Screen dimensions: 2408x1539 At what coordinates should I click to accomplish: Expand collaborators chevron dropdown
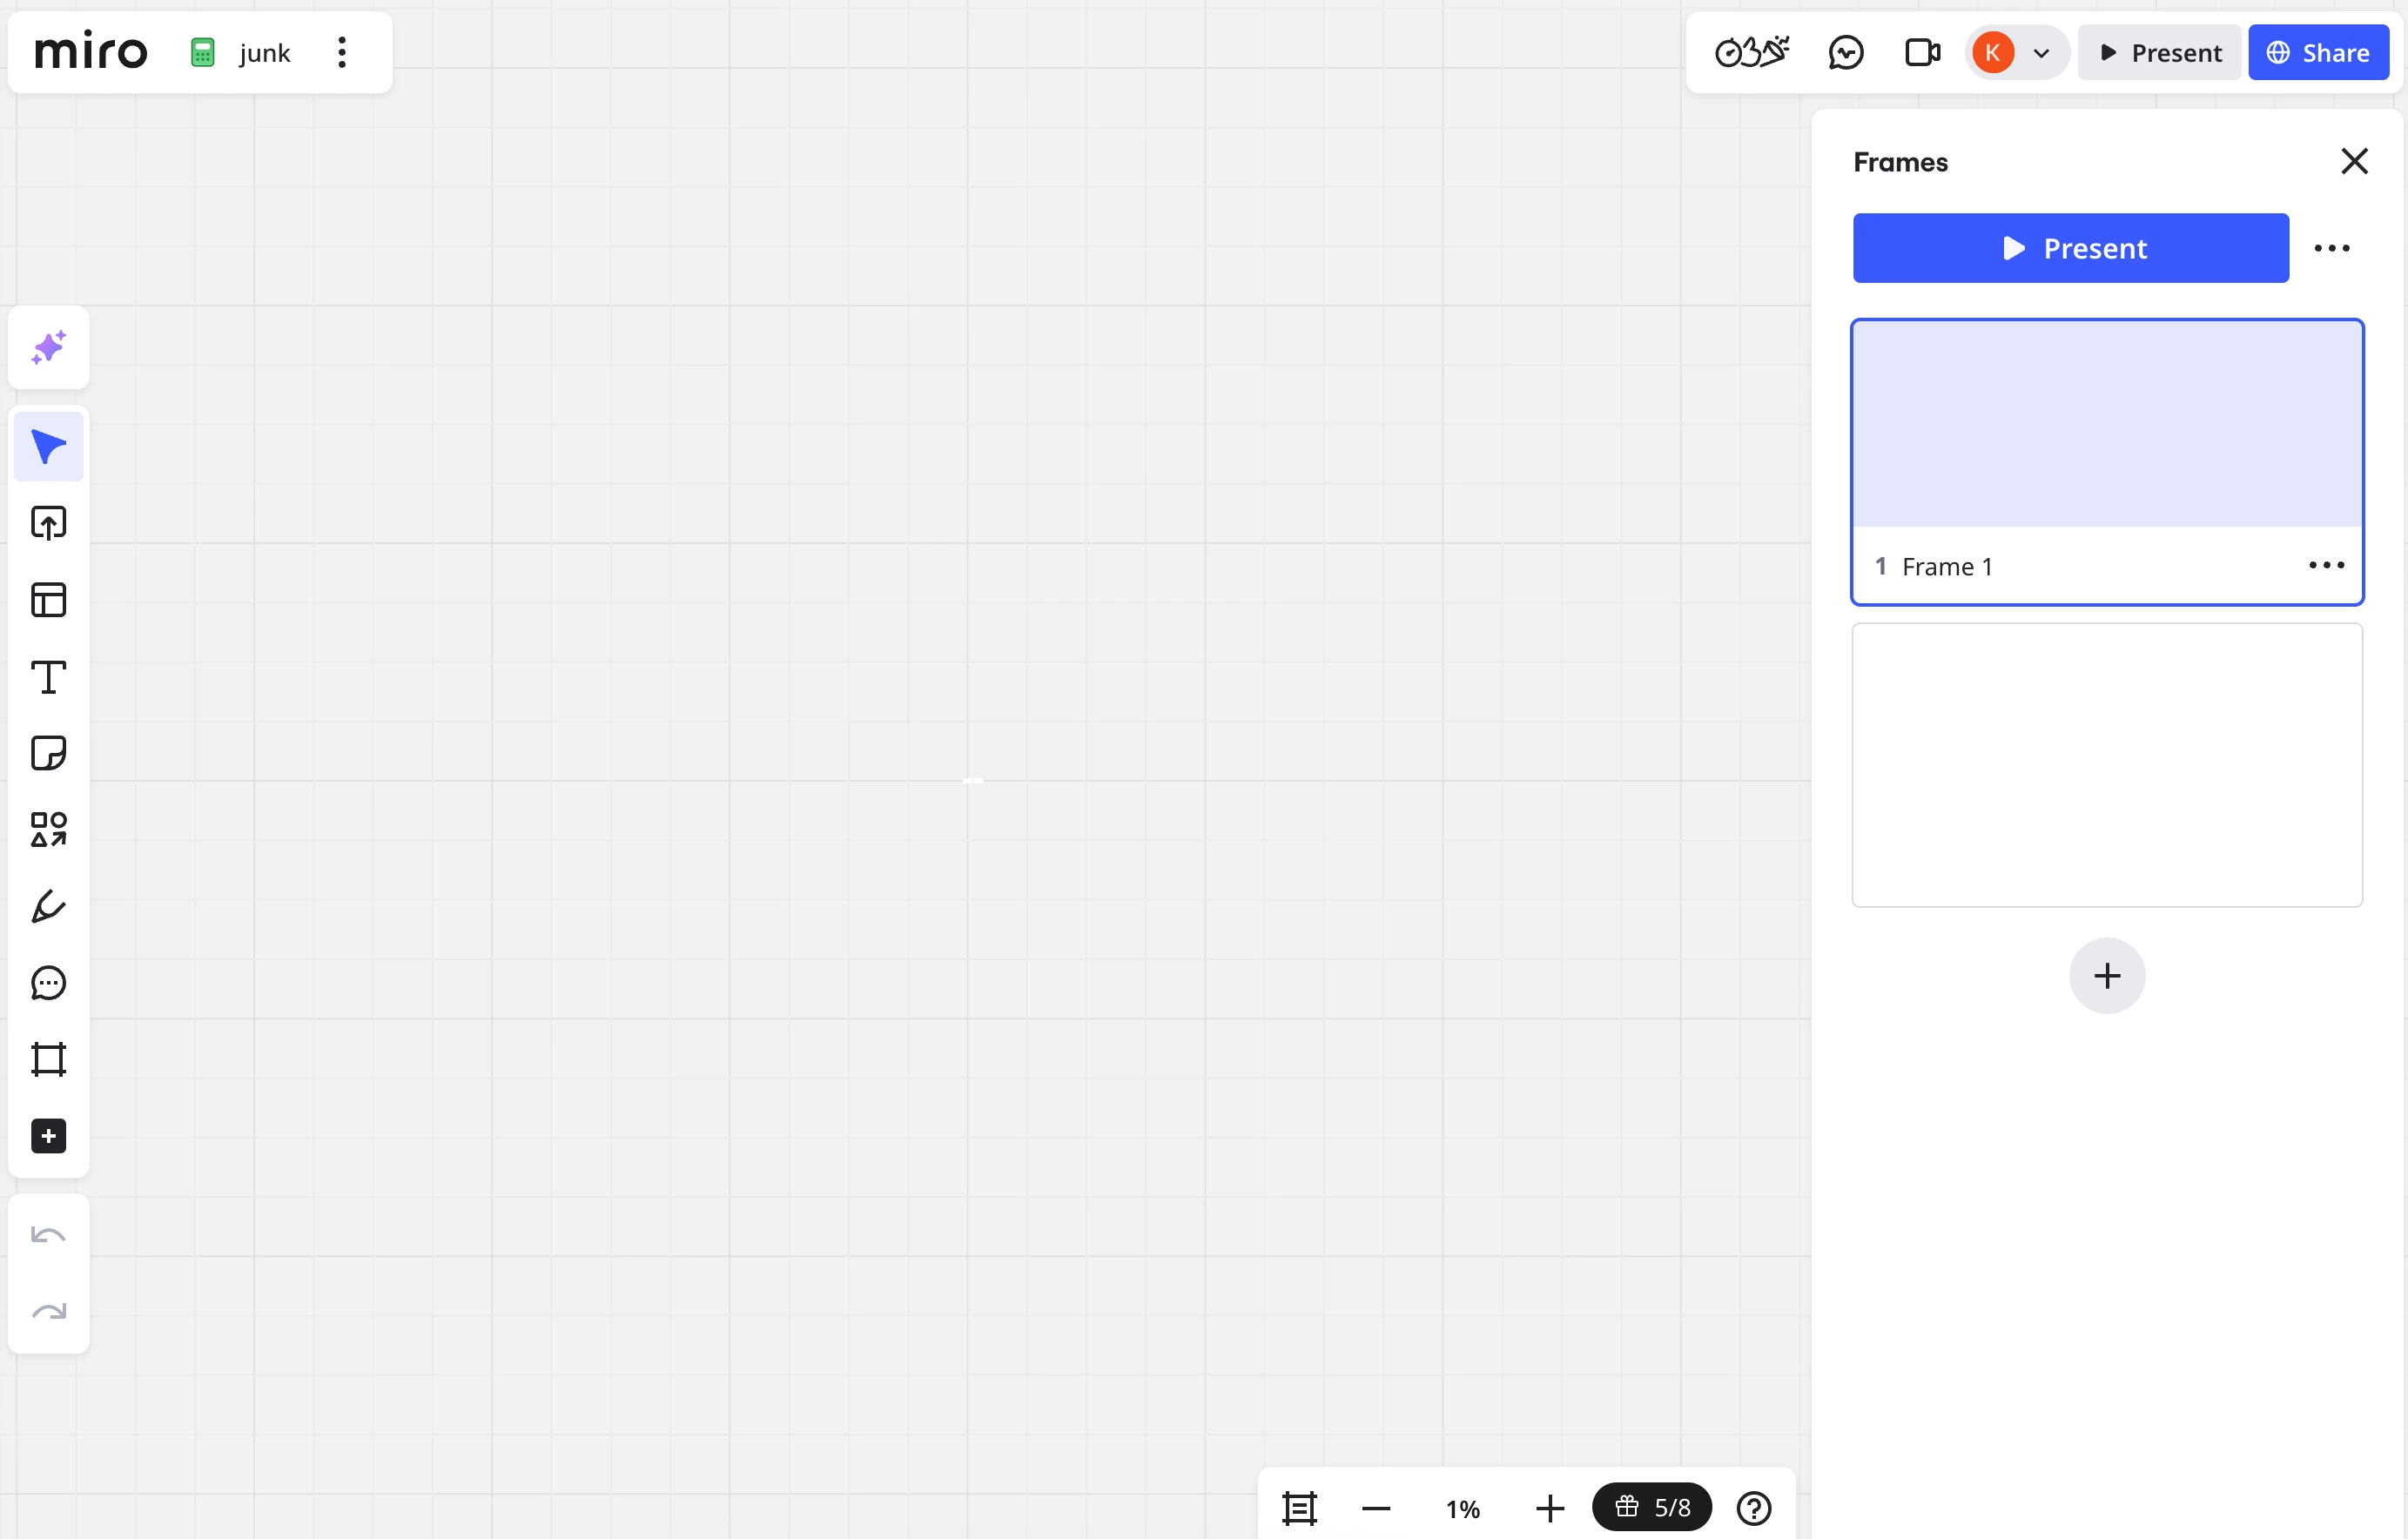[x=2042, y=53]
